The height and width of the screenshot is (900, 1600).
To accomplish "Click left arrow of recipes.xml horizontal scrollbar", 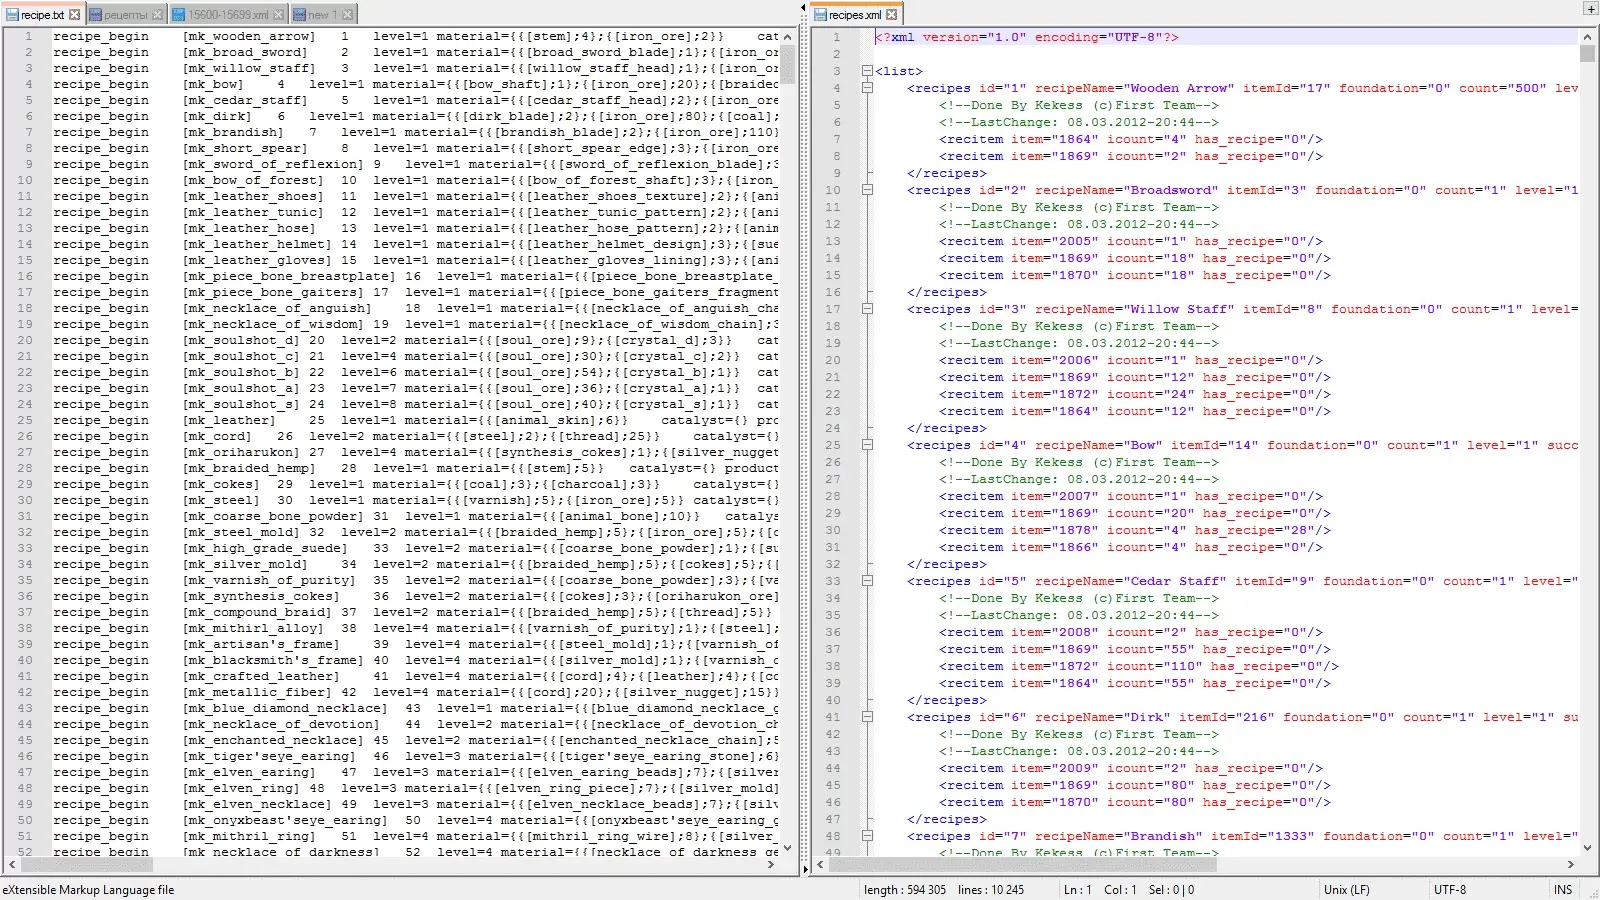I will point(820,864).
